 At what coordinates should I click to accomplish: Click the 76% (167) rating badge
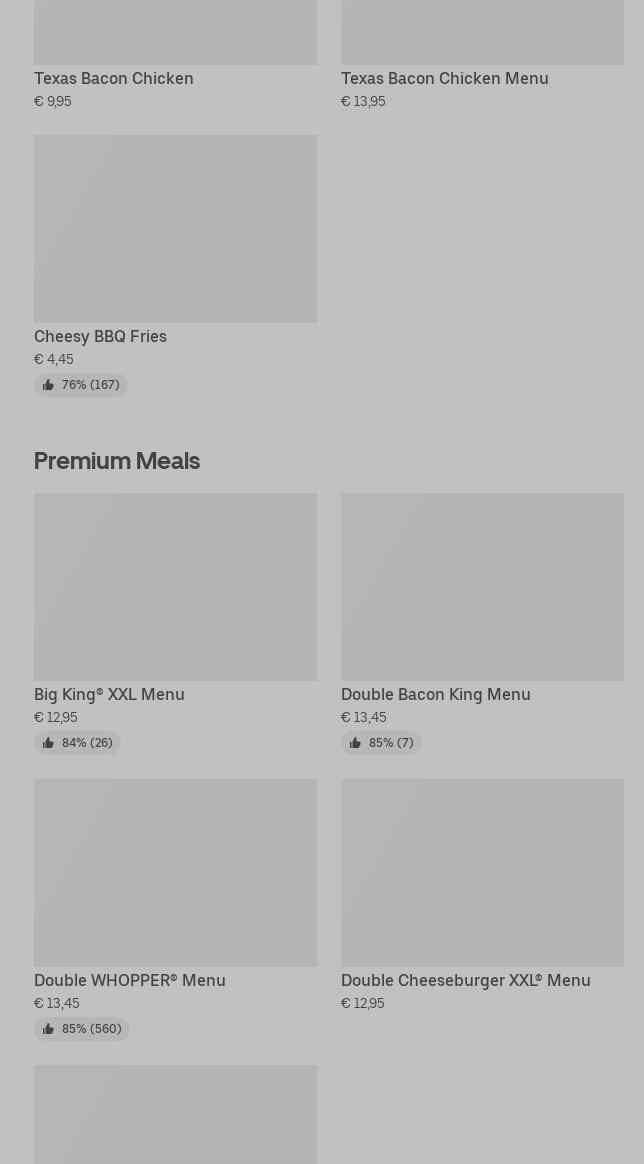[81, 385]
